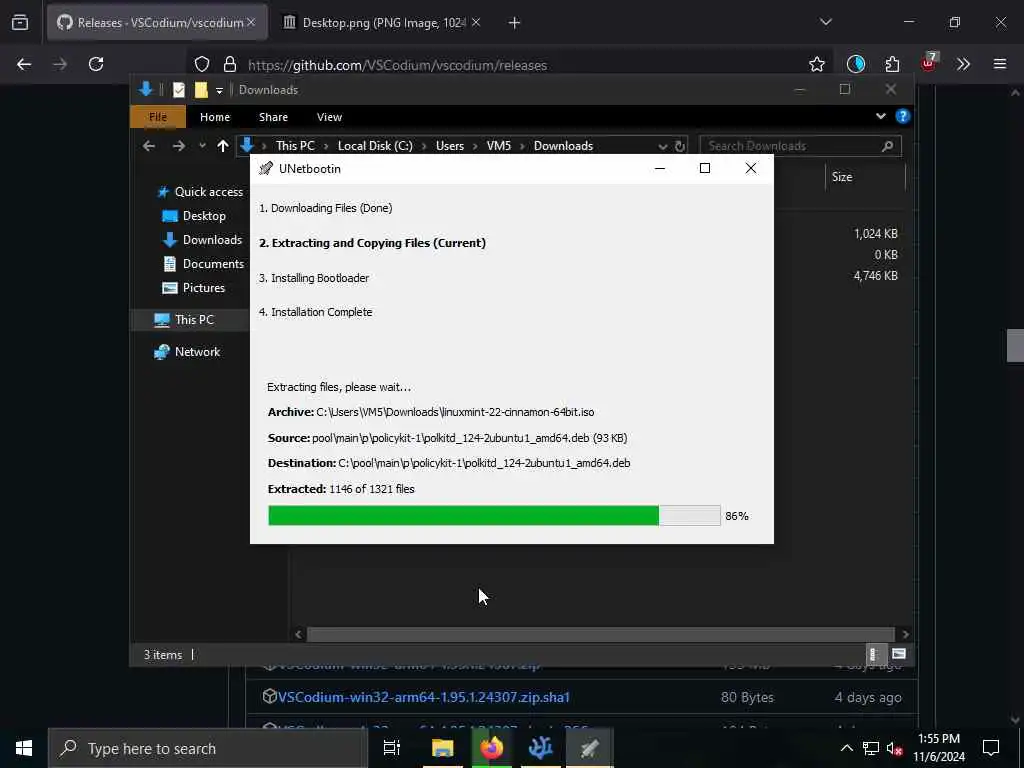The height and width of the screenshot is (768, 1024).
Task: Click the Firefox shield tracking protection icon
Action: coord(202,64)
